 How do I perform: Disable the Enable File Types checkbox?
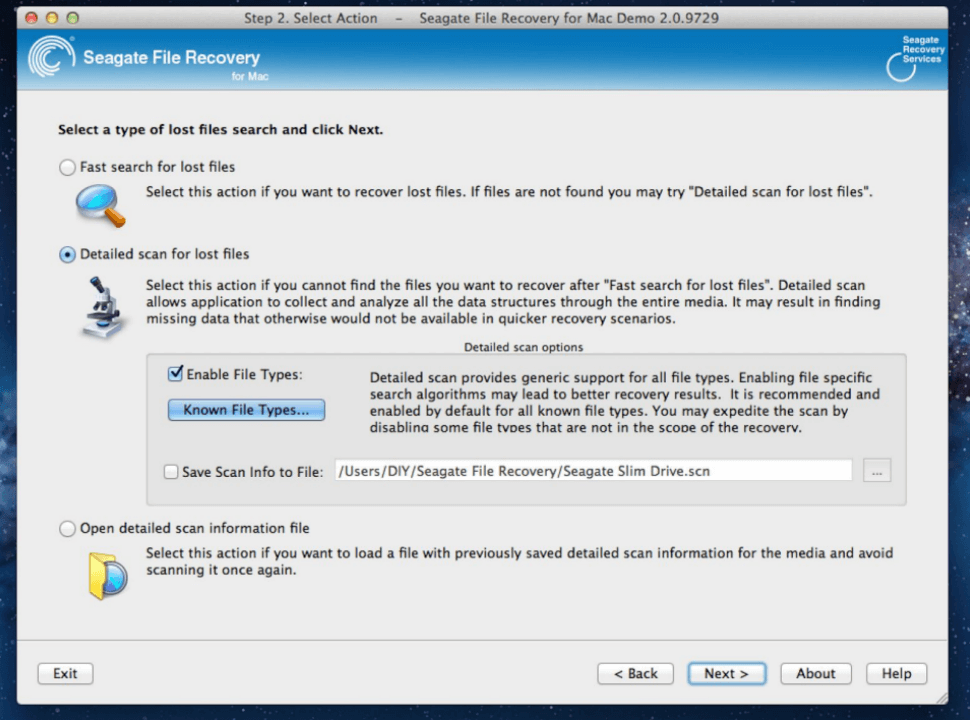click(x=176, y=374)
